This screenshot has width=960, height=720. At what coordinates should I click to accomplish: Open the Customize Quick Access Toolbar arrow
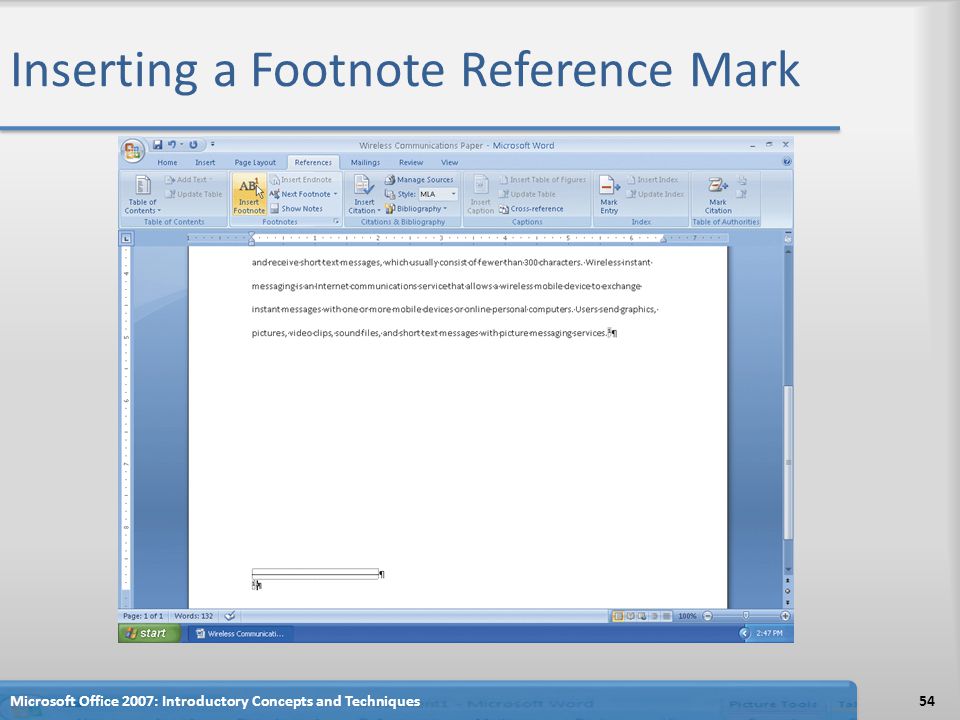click(212, 144)
